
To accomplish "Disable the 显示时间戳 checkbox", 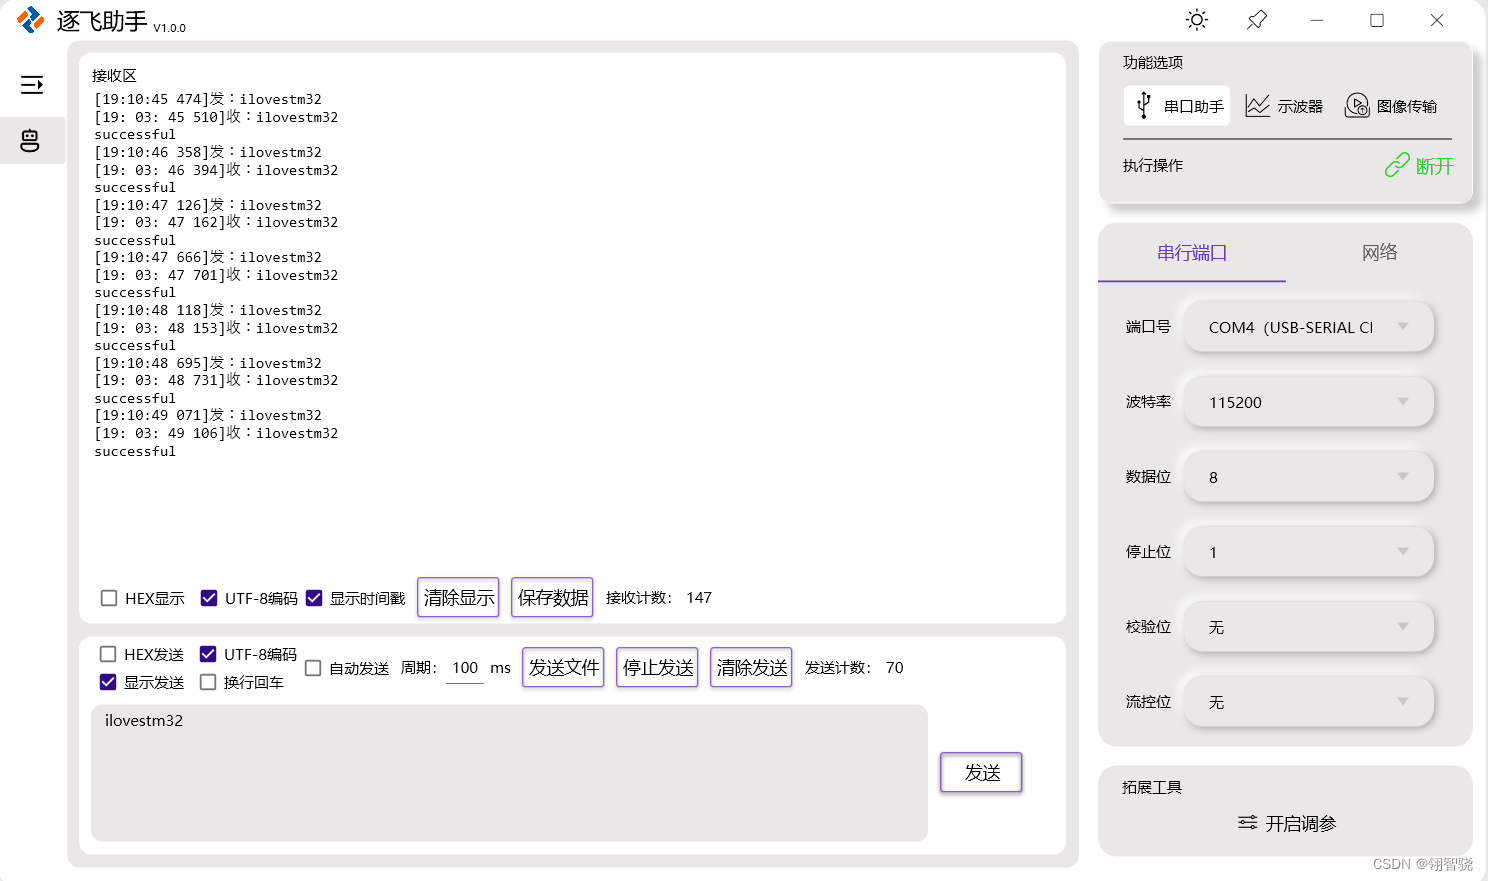I will tap(314, 598).
